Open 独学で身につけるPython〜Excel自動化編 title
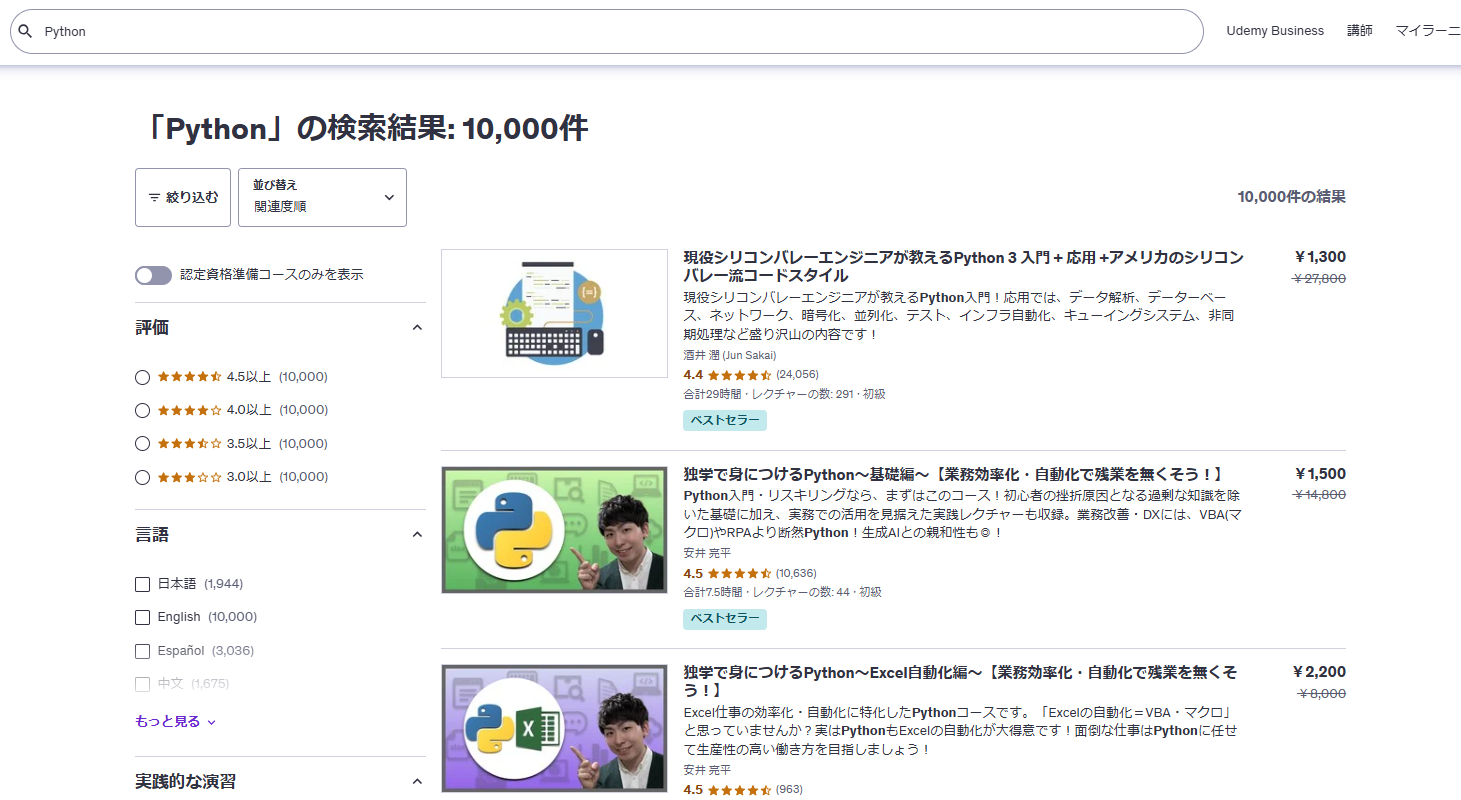 [x=960, y=681]
